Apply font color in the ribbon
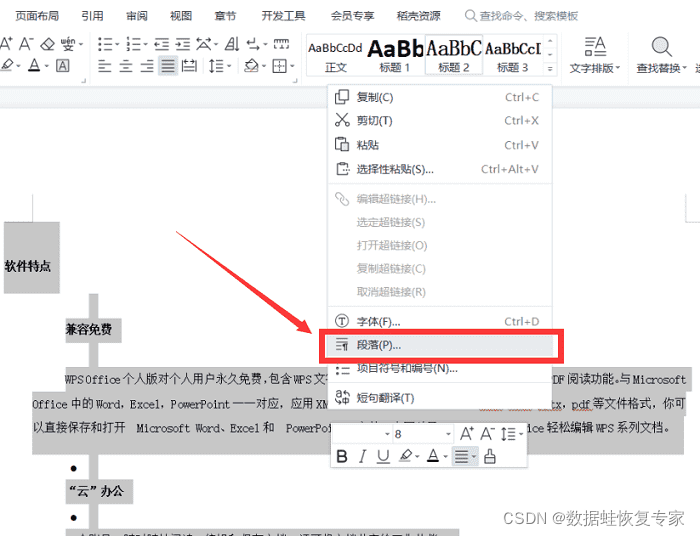The height and width of the screenshot is (536, 700). click(34, 66)
